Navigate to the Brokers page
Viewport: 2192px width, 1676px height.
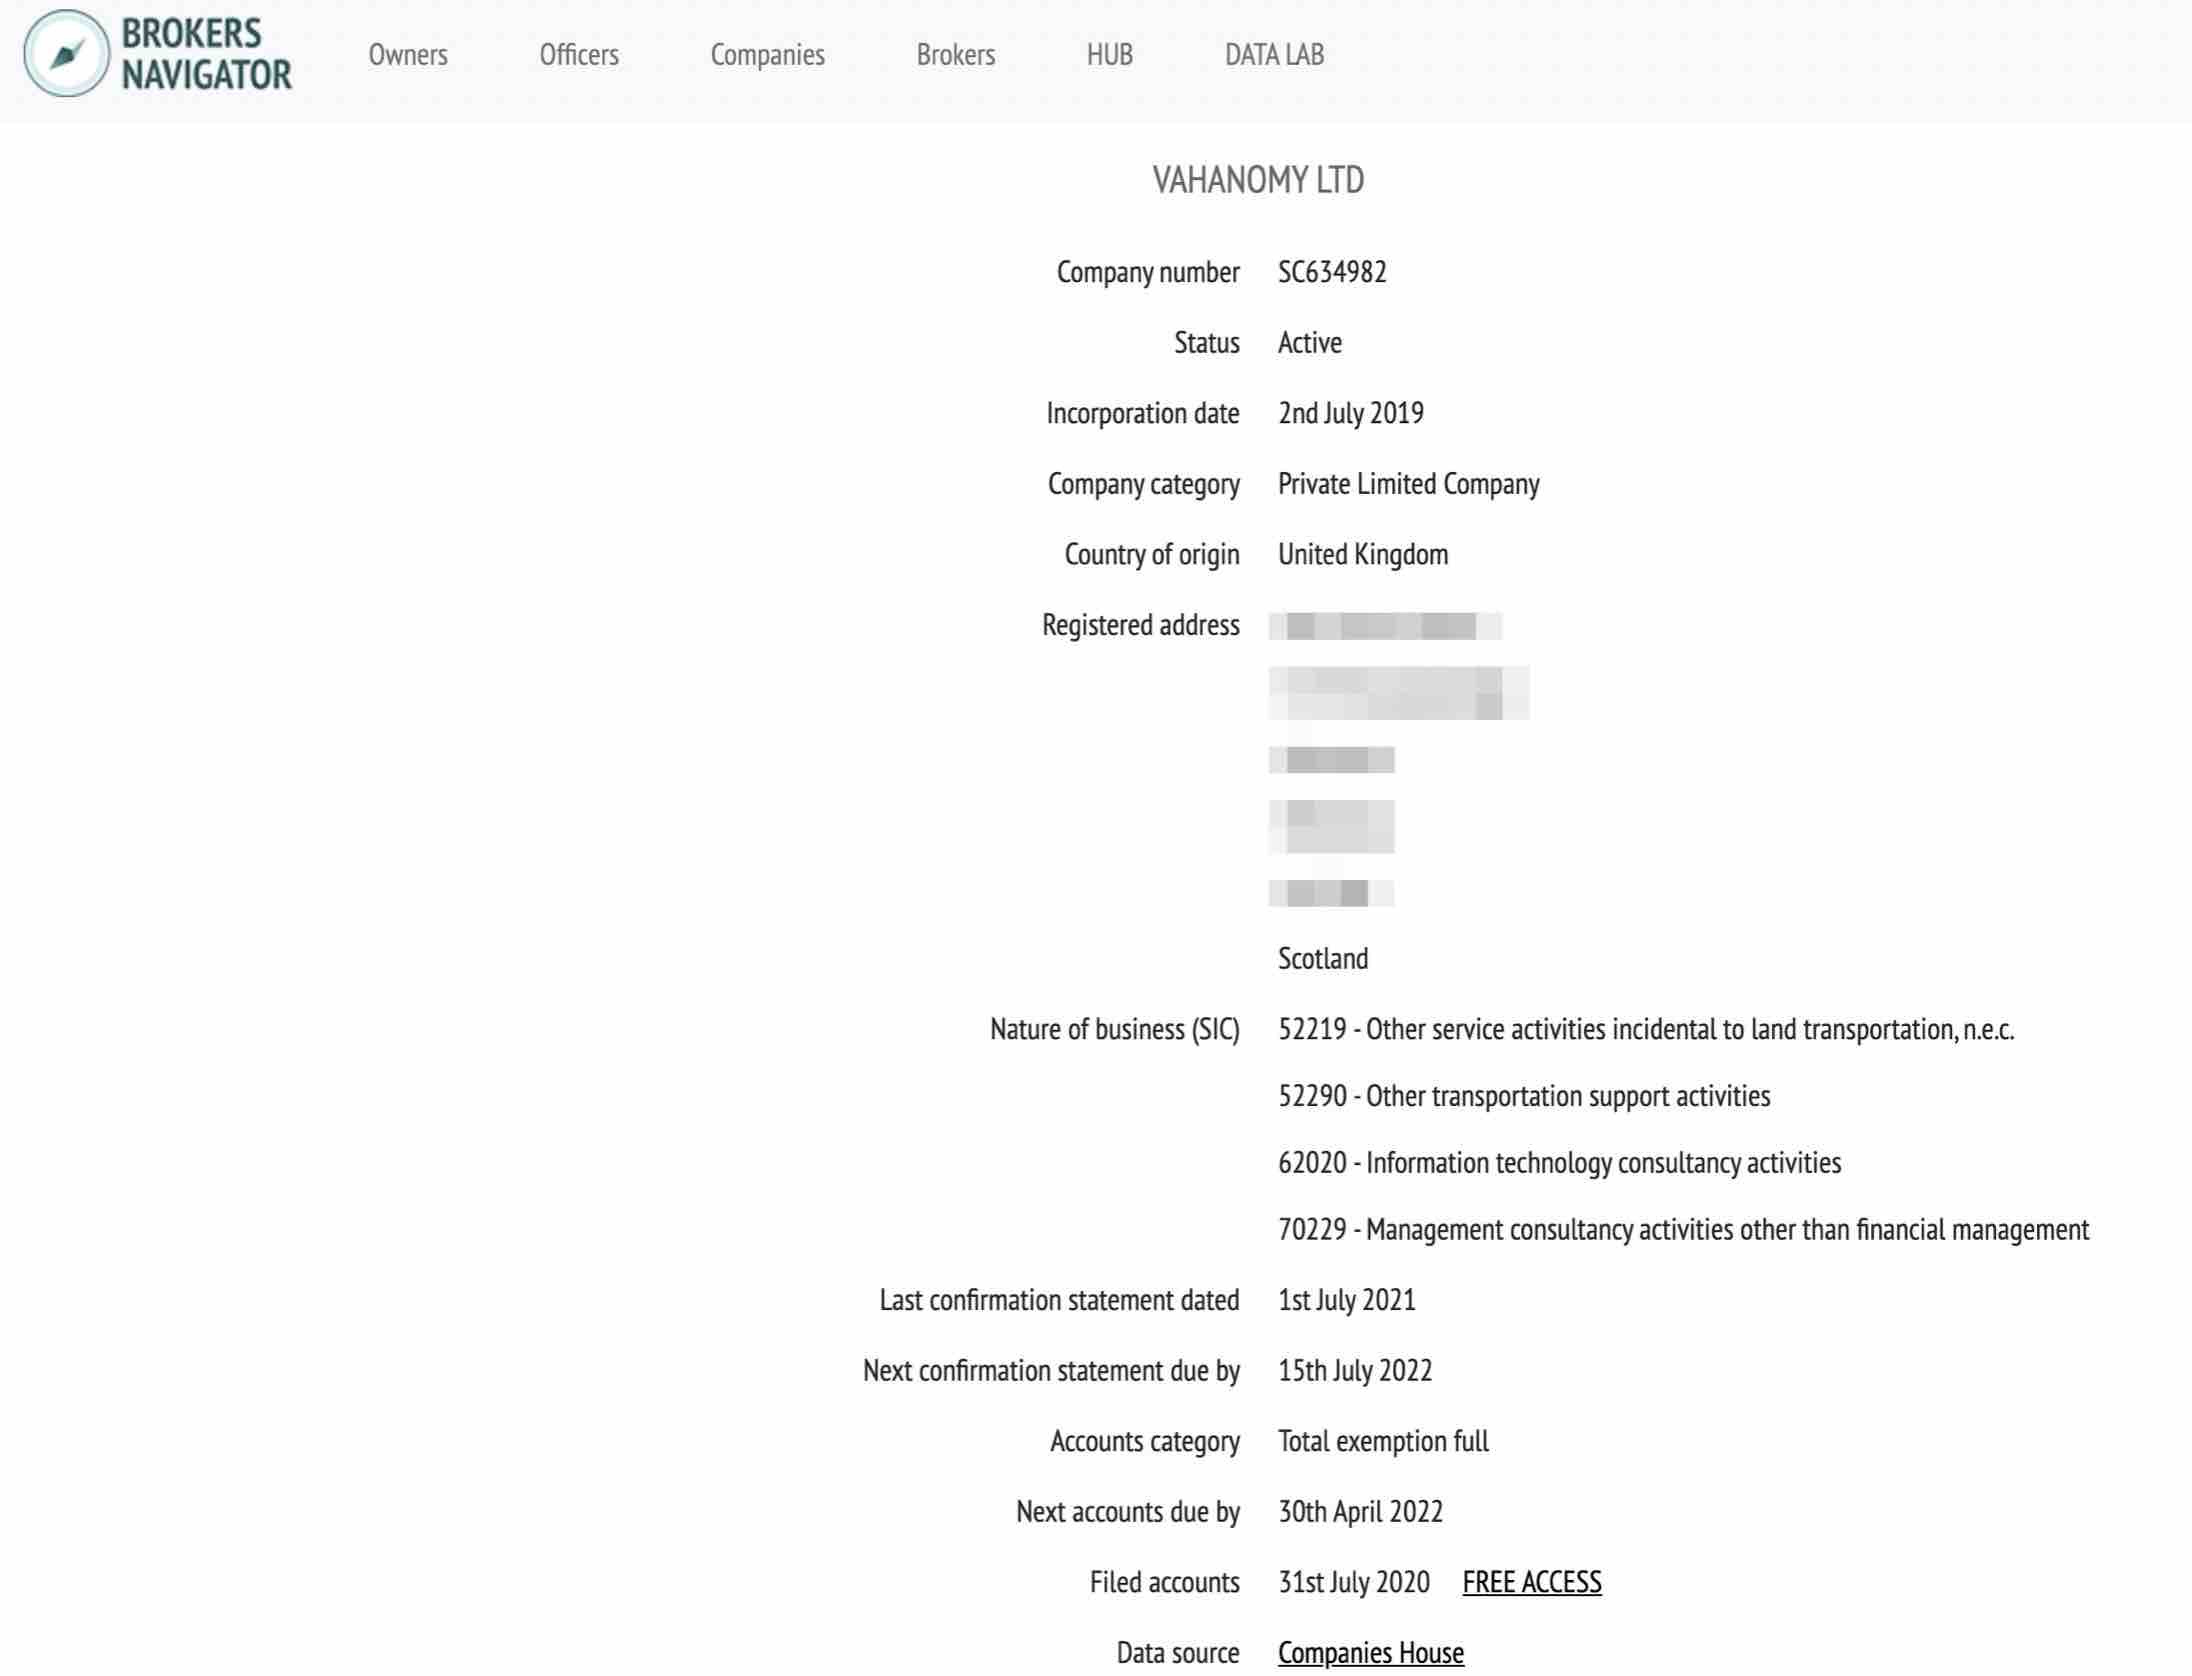tap(955, 55)
